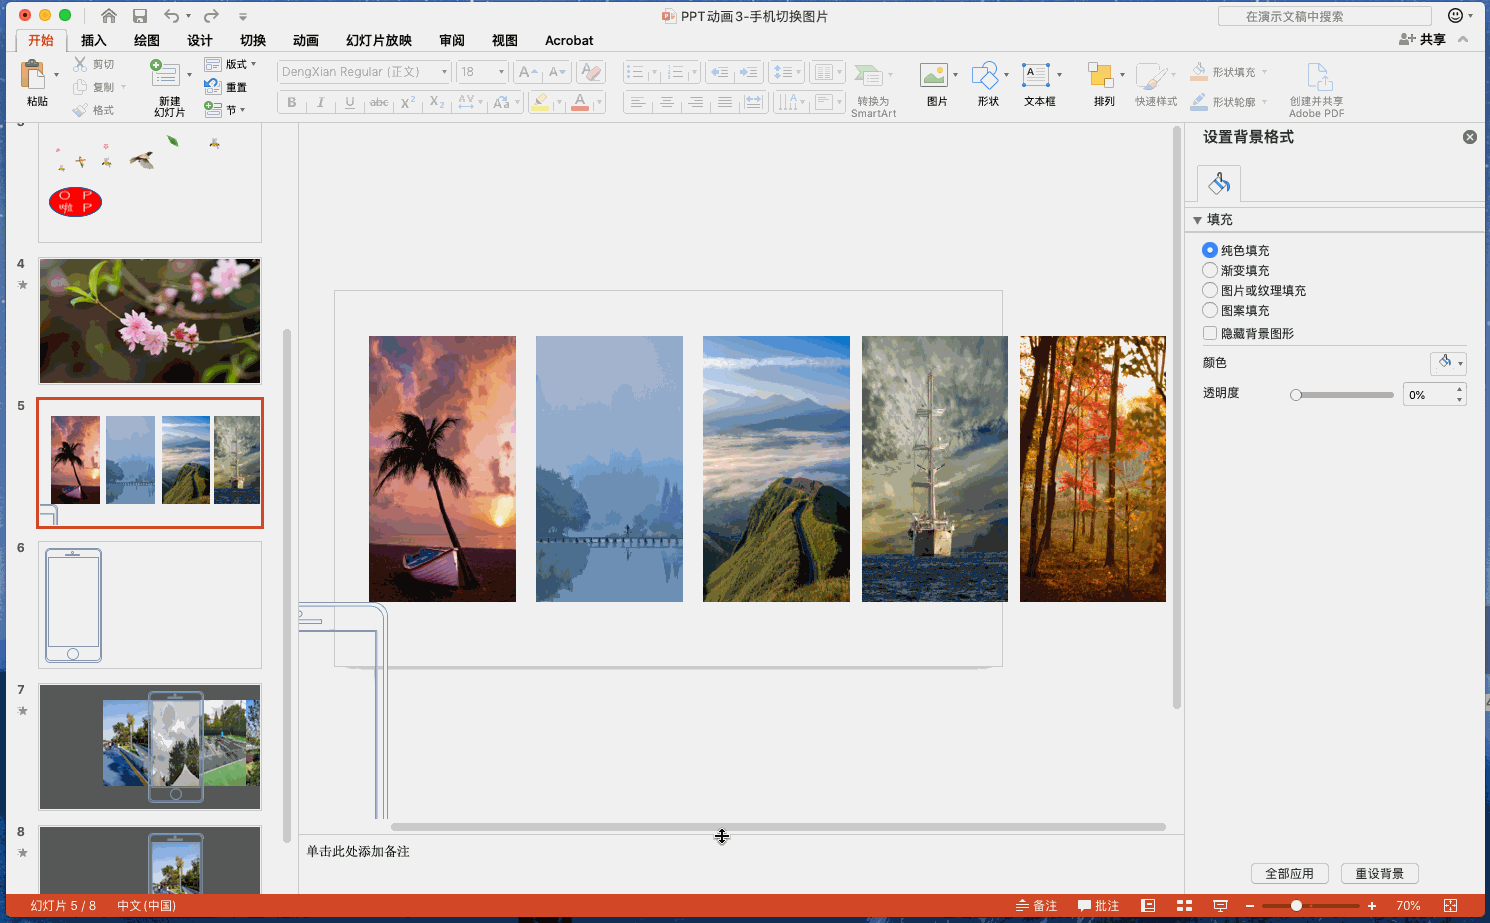Select slide 6 phone outline thumbnail
This screenshot has height=923, width=1490.
[150, 605]
